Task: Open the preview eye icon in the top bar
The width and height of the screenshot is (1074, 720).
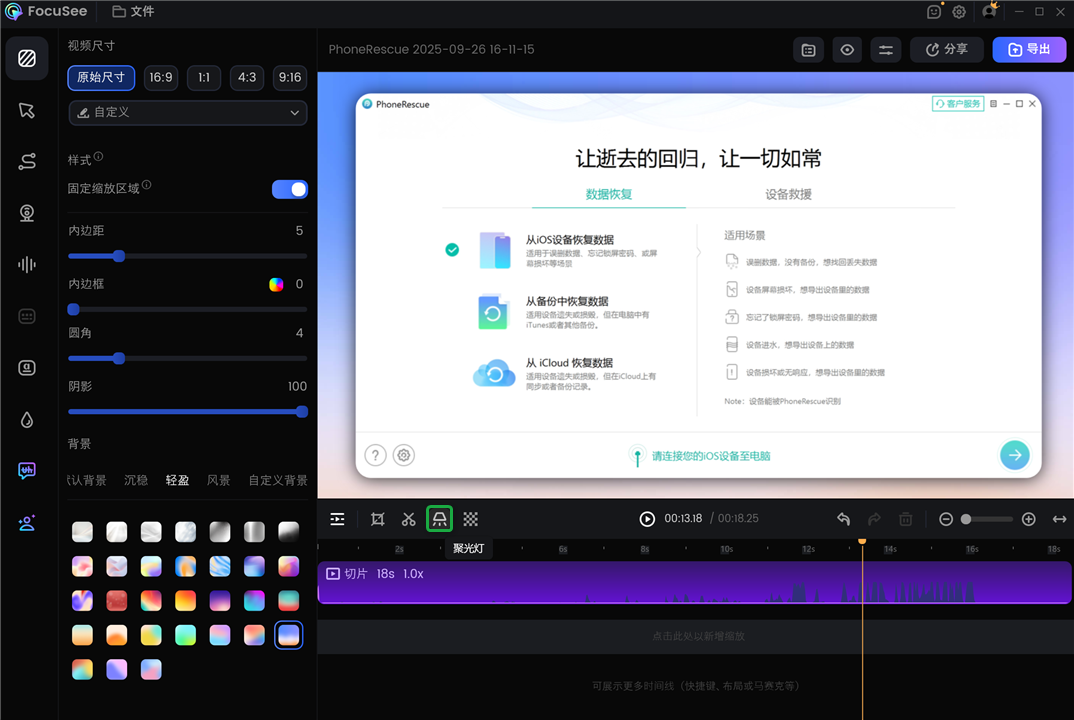Action: pos(846,49)
